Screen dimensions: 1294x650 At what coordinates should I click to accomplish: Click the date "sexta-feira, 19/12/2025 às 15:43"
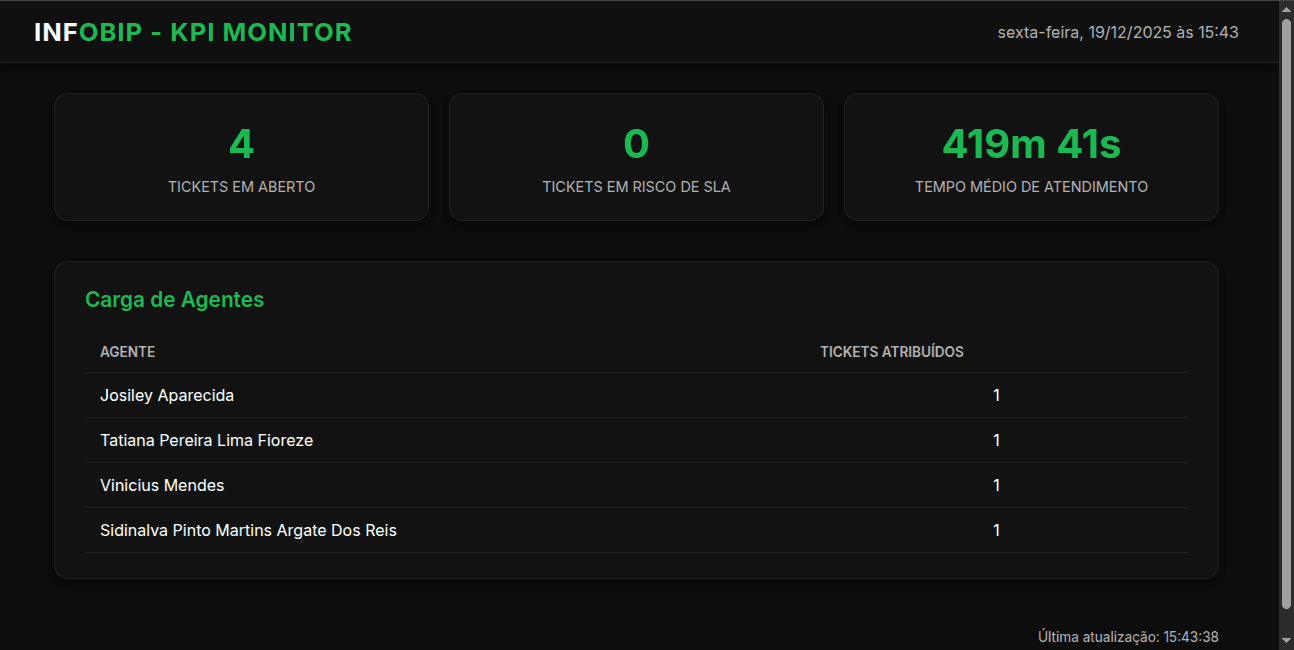click(x=1117, y=31)
